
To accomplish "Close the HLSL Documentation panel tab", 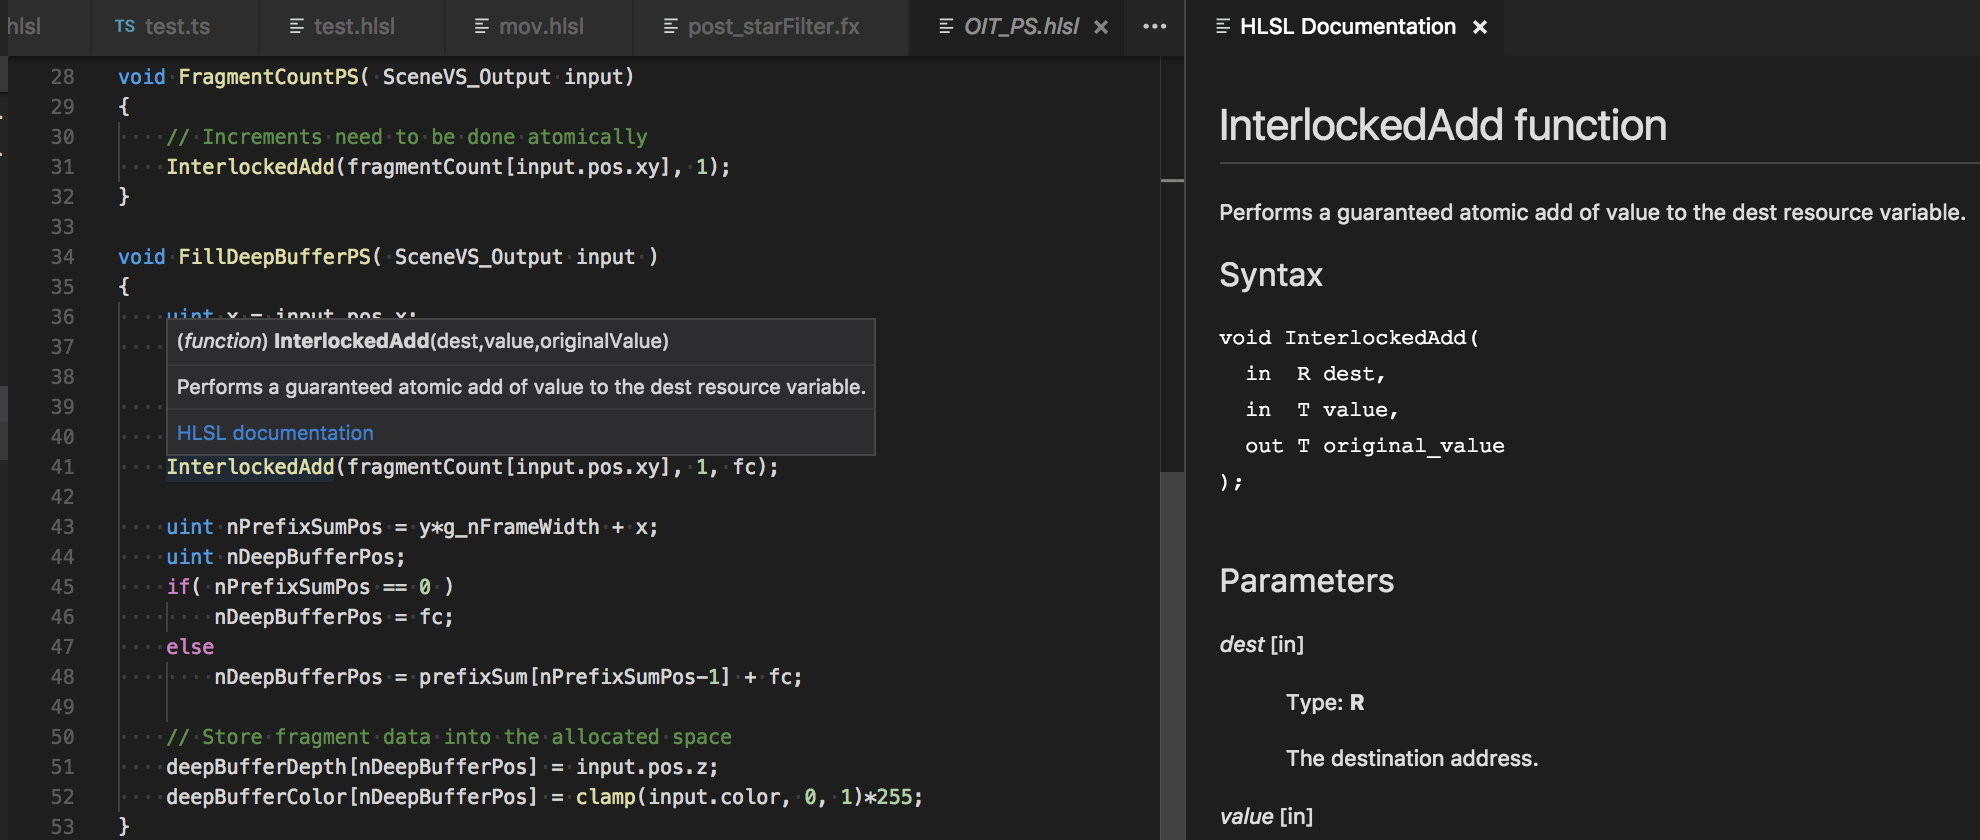I will (1480, 27).
